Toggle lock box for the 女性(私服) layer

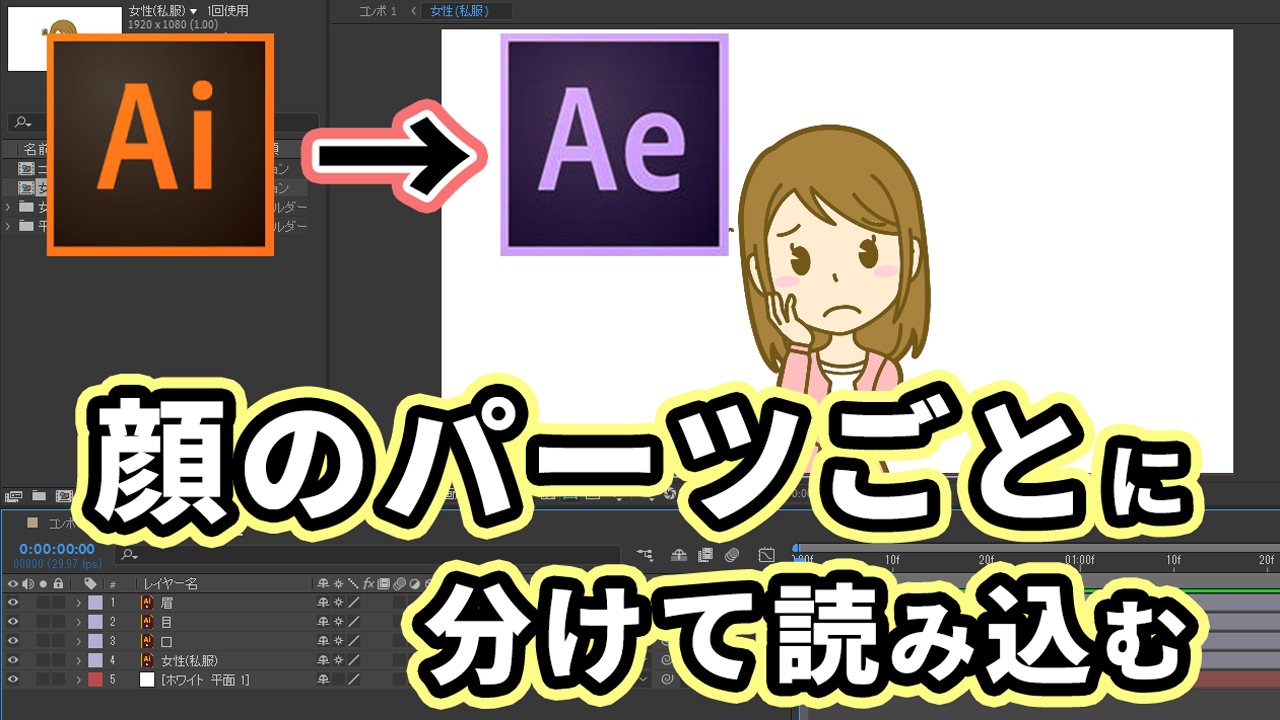point(58,660)
